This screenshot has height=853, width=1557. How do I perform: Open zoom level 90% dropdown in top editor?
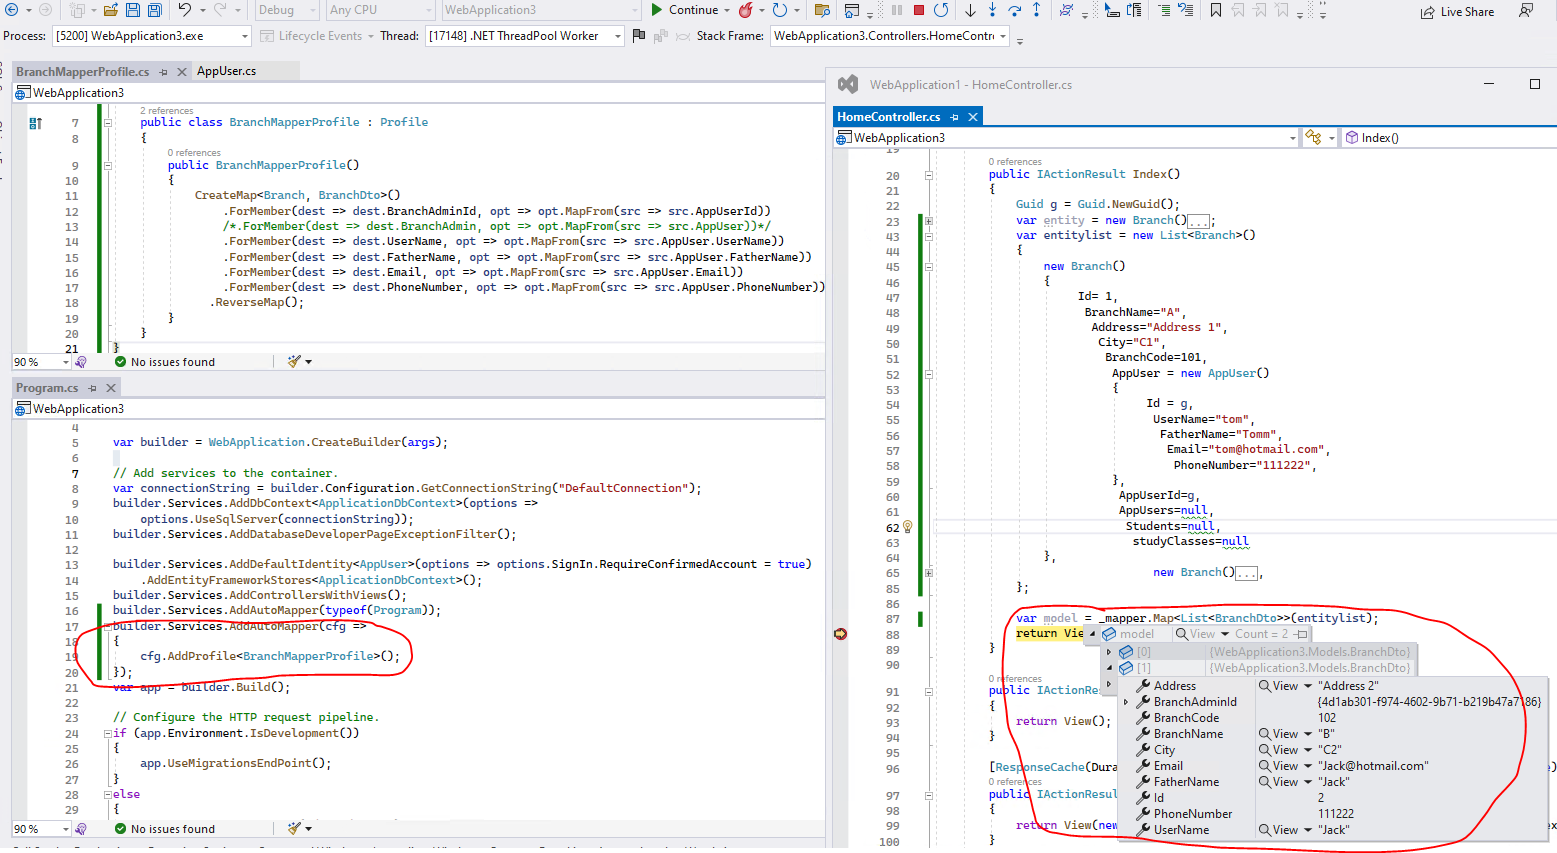(42, 362)
